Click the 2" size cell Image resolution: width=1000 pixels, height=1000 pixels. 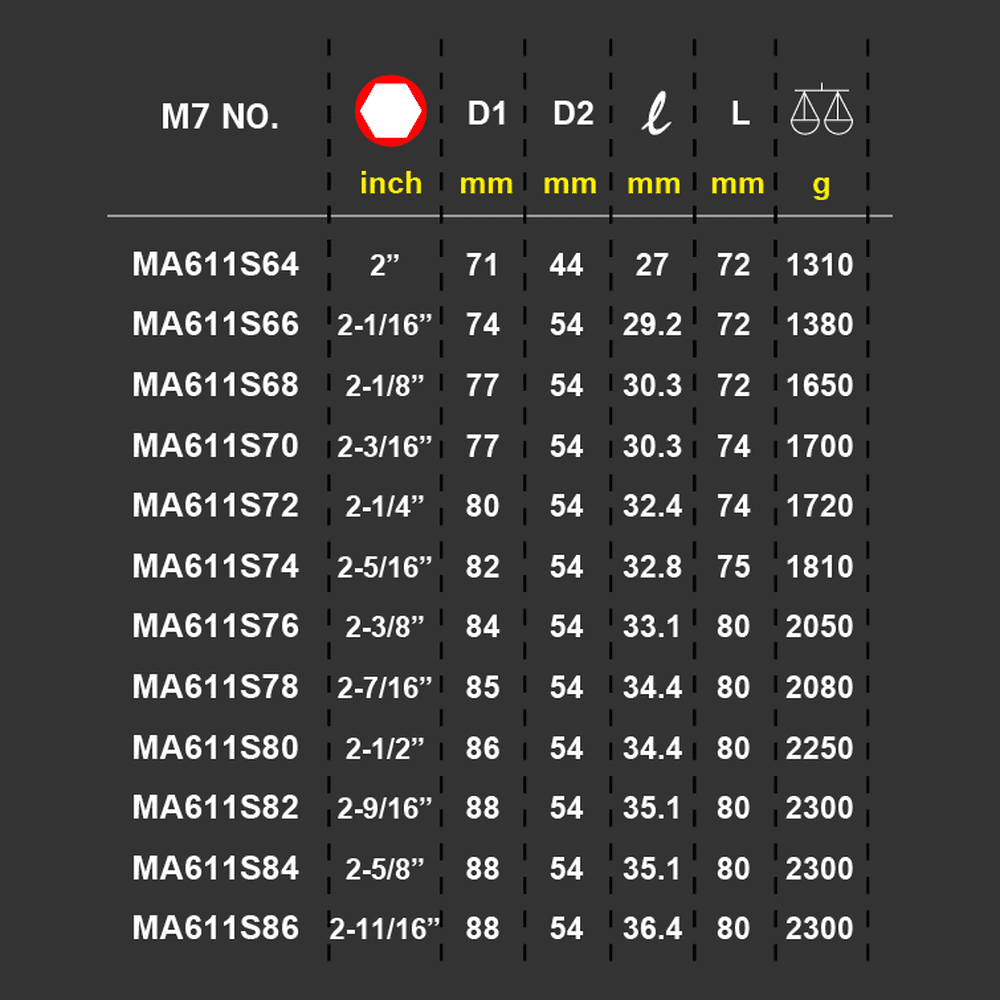pyautogui.click(x=385, y=265)
